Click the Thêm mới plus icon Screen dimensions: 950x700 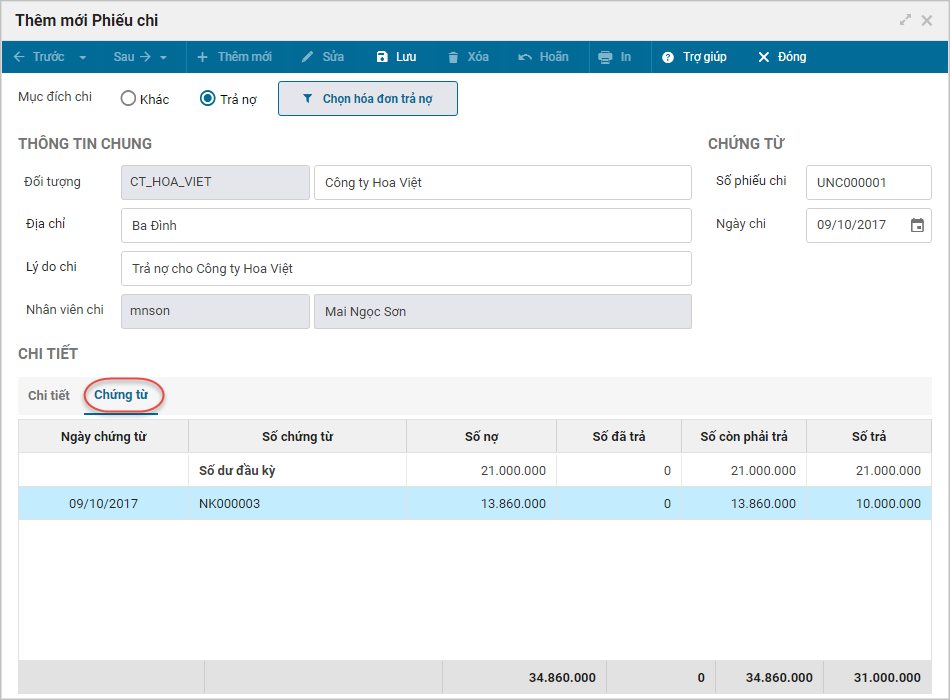point(202,57)
